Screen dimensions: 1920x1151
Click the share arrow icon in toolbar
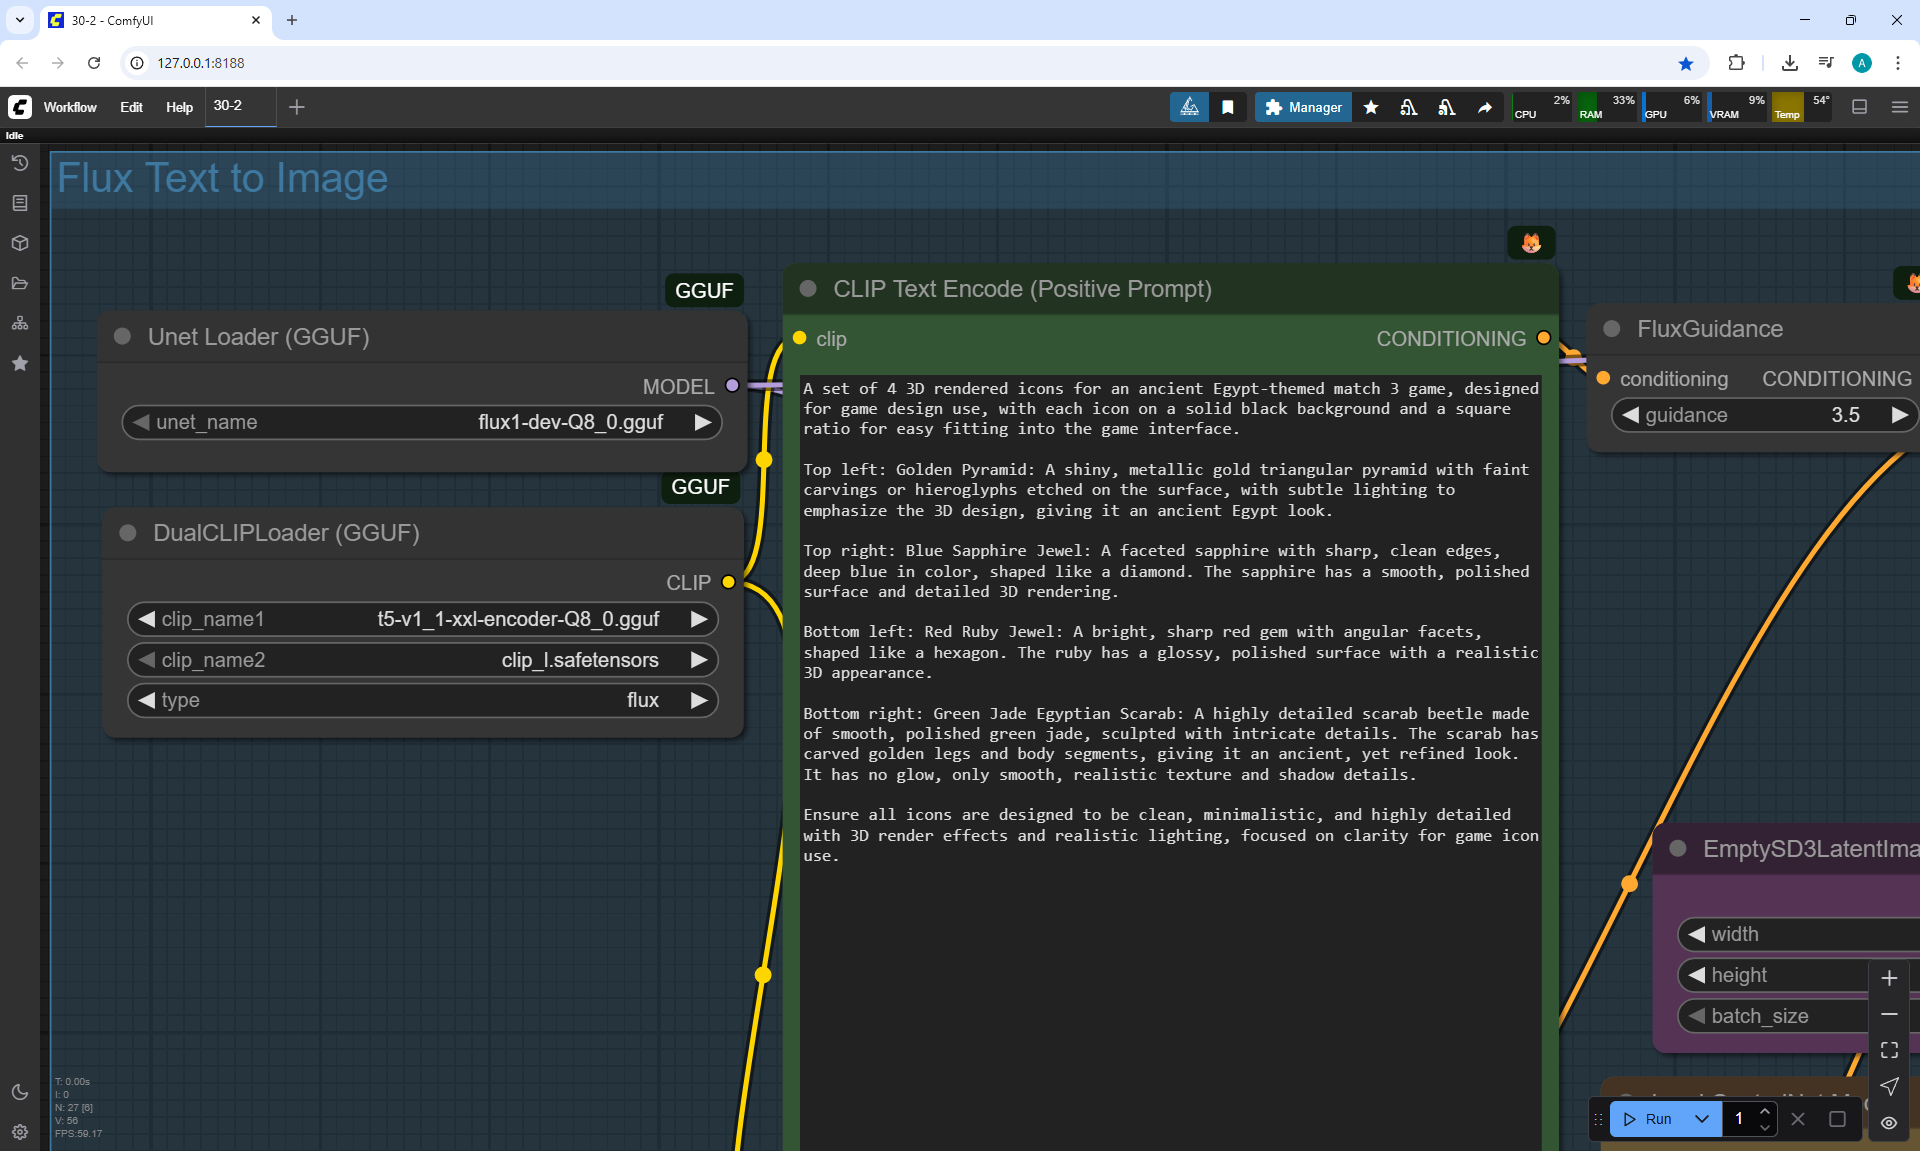click(1485, 107)
